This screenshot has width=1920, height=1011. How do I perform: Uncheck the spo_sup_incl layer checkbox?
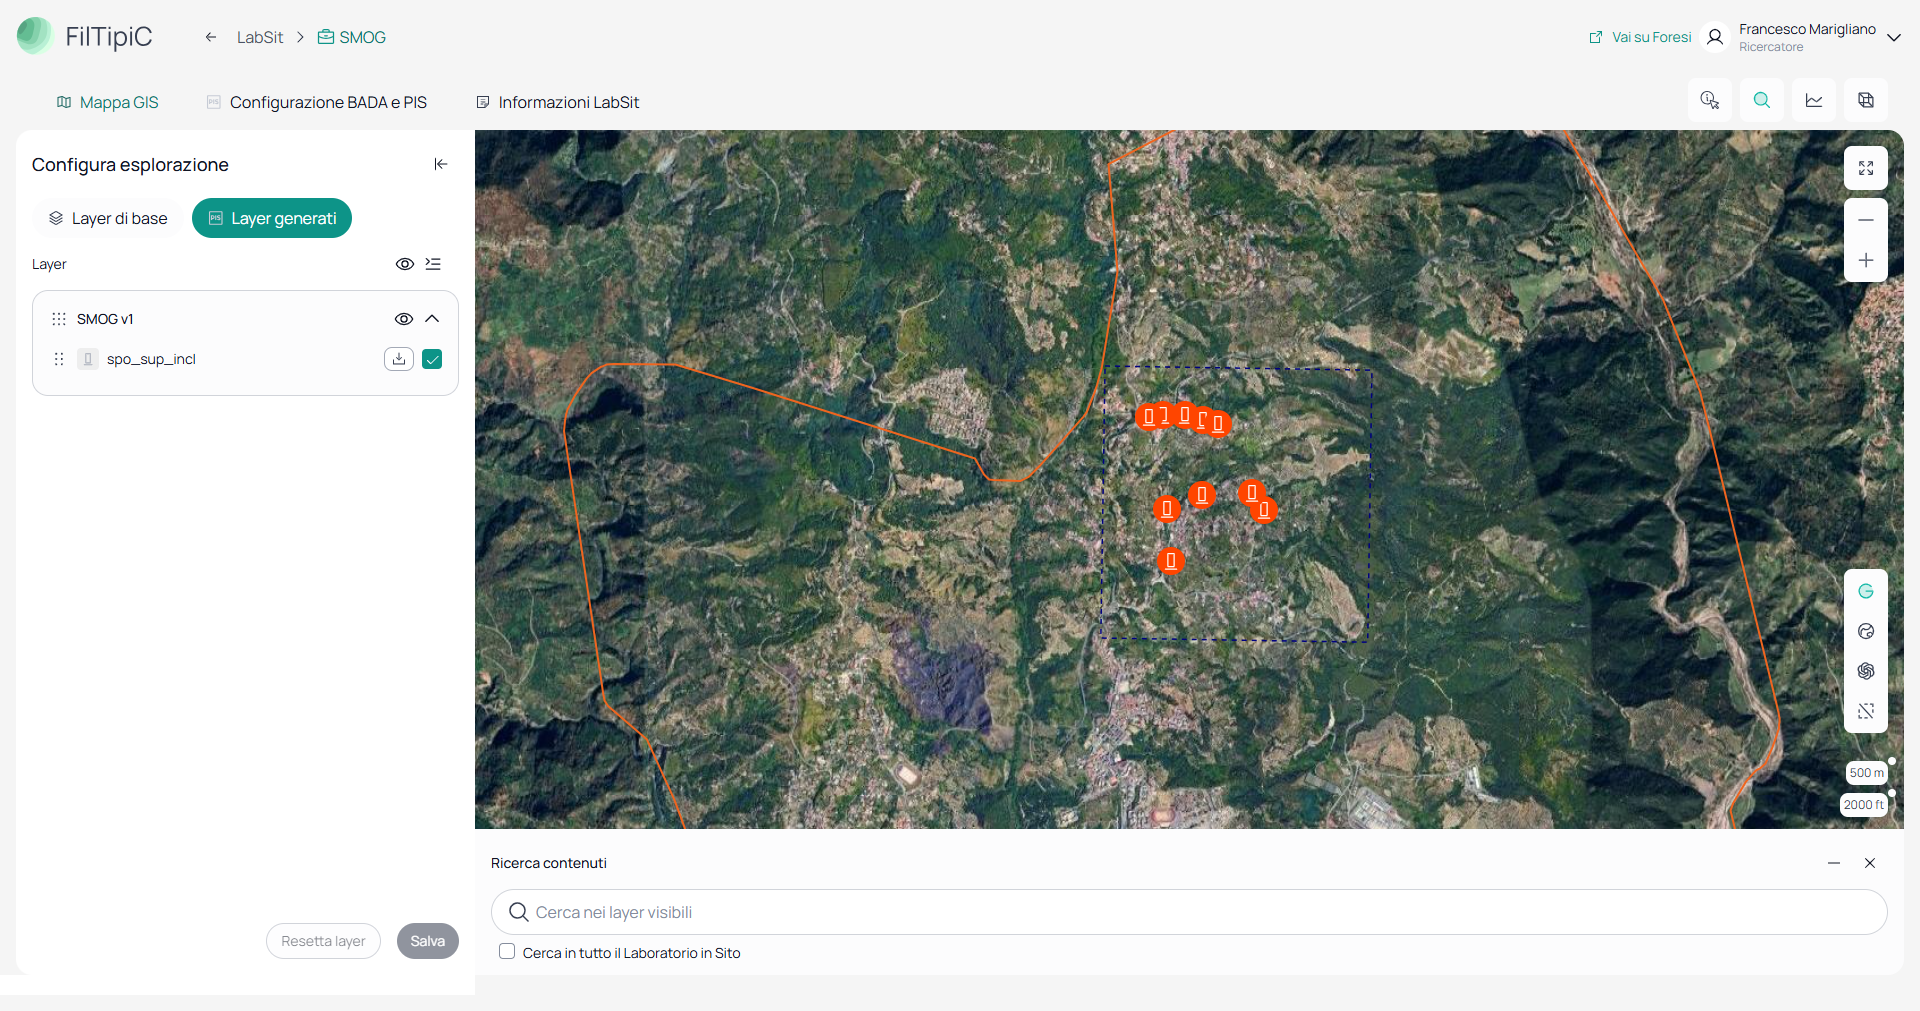(432, 359)
